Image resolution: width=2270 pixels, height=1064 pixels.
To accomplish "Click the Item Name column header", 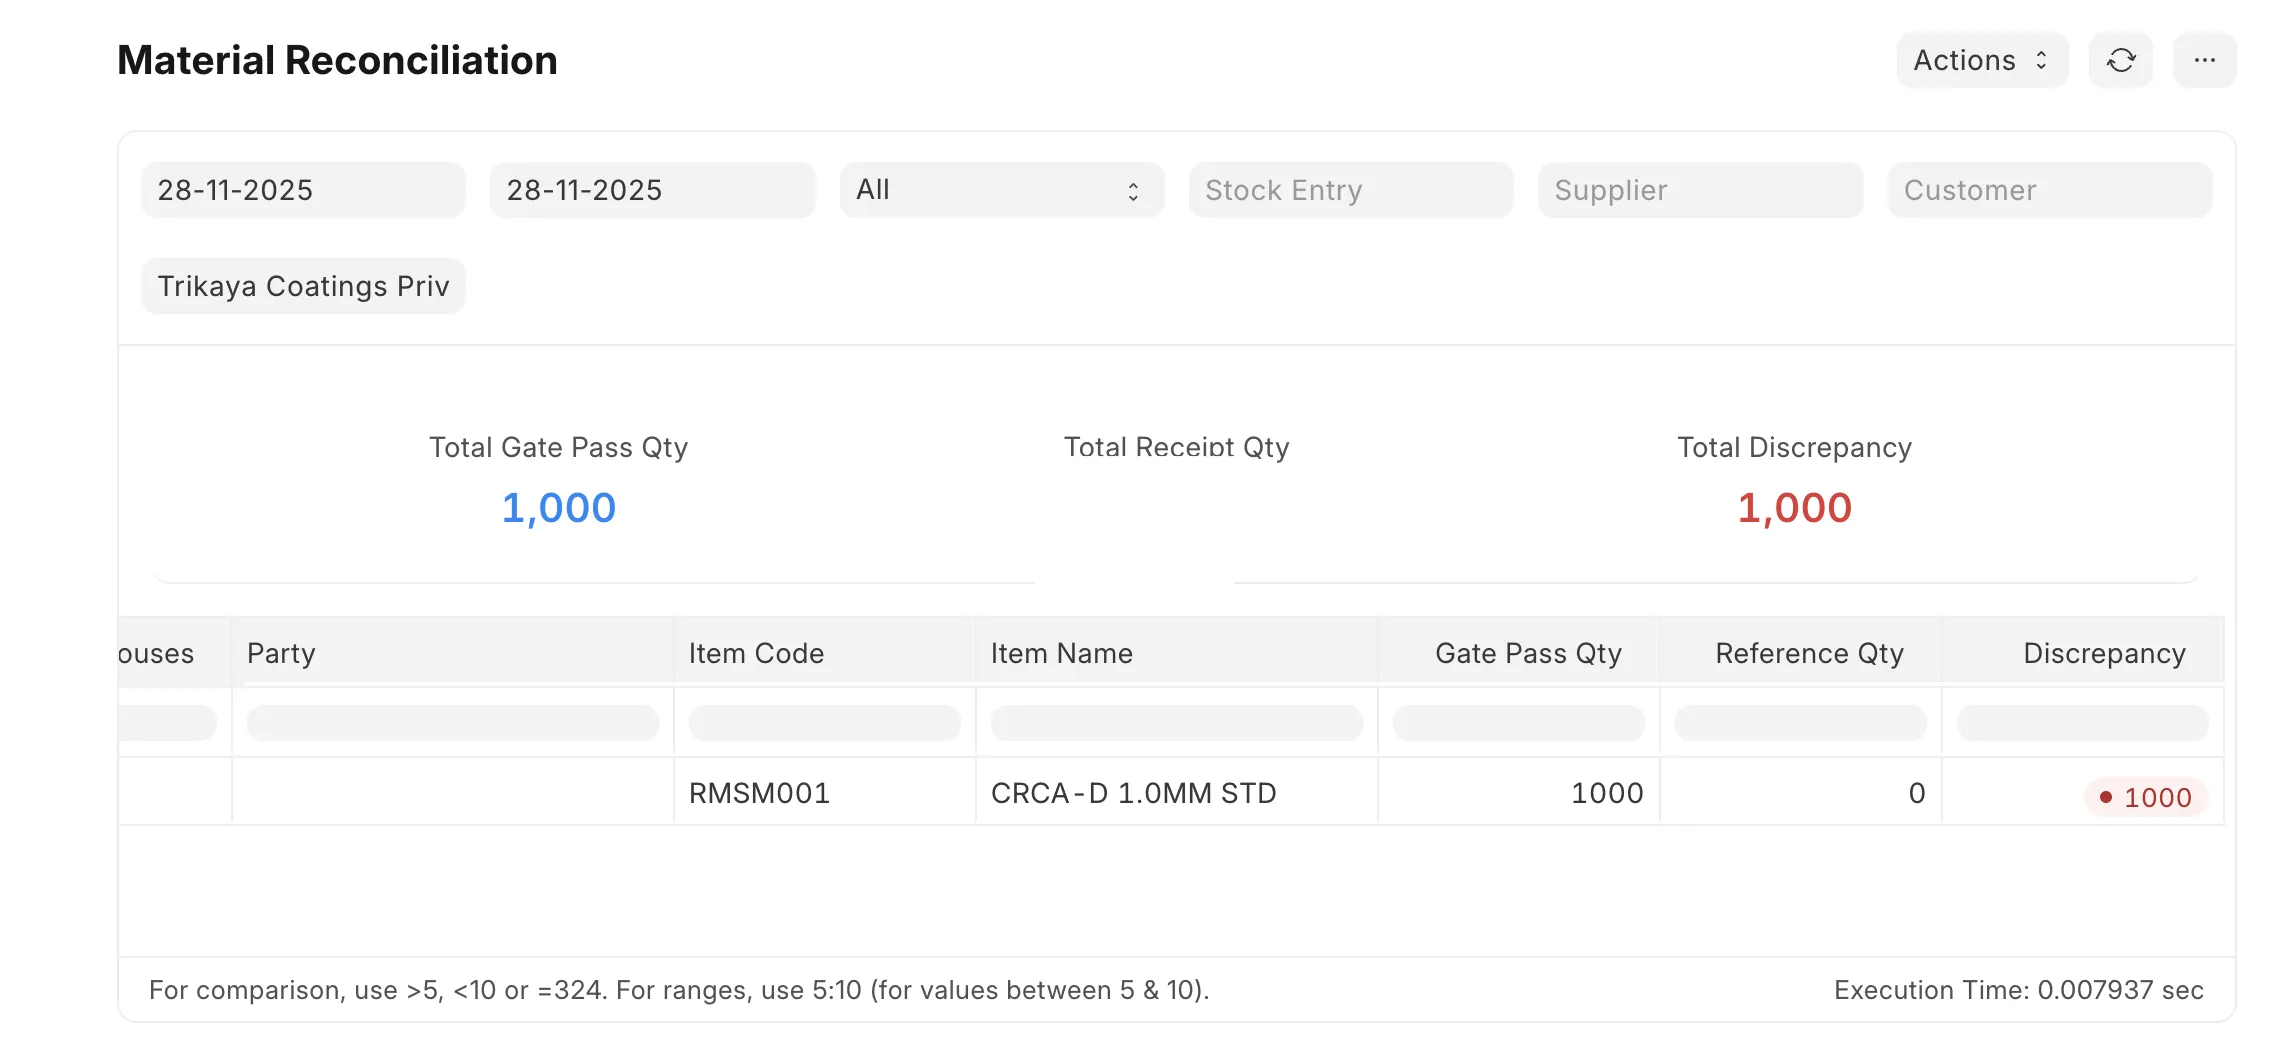I will tap(1176, 653).
